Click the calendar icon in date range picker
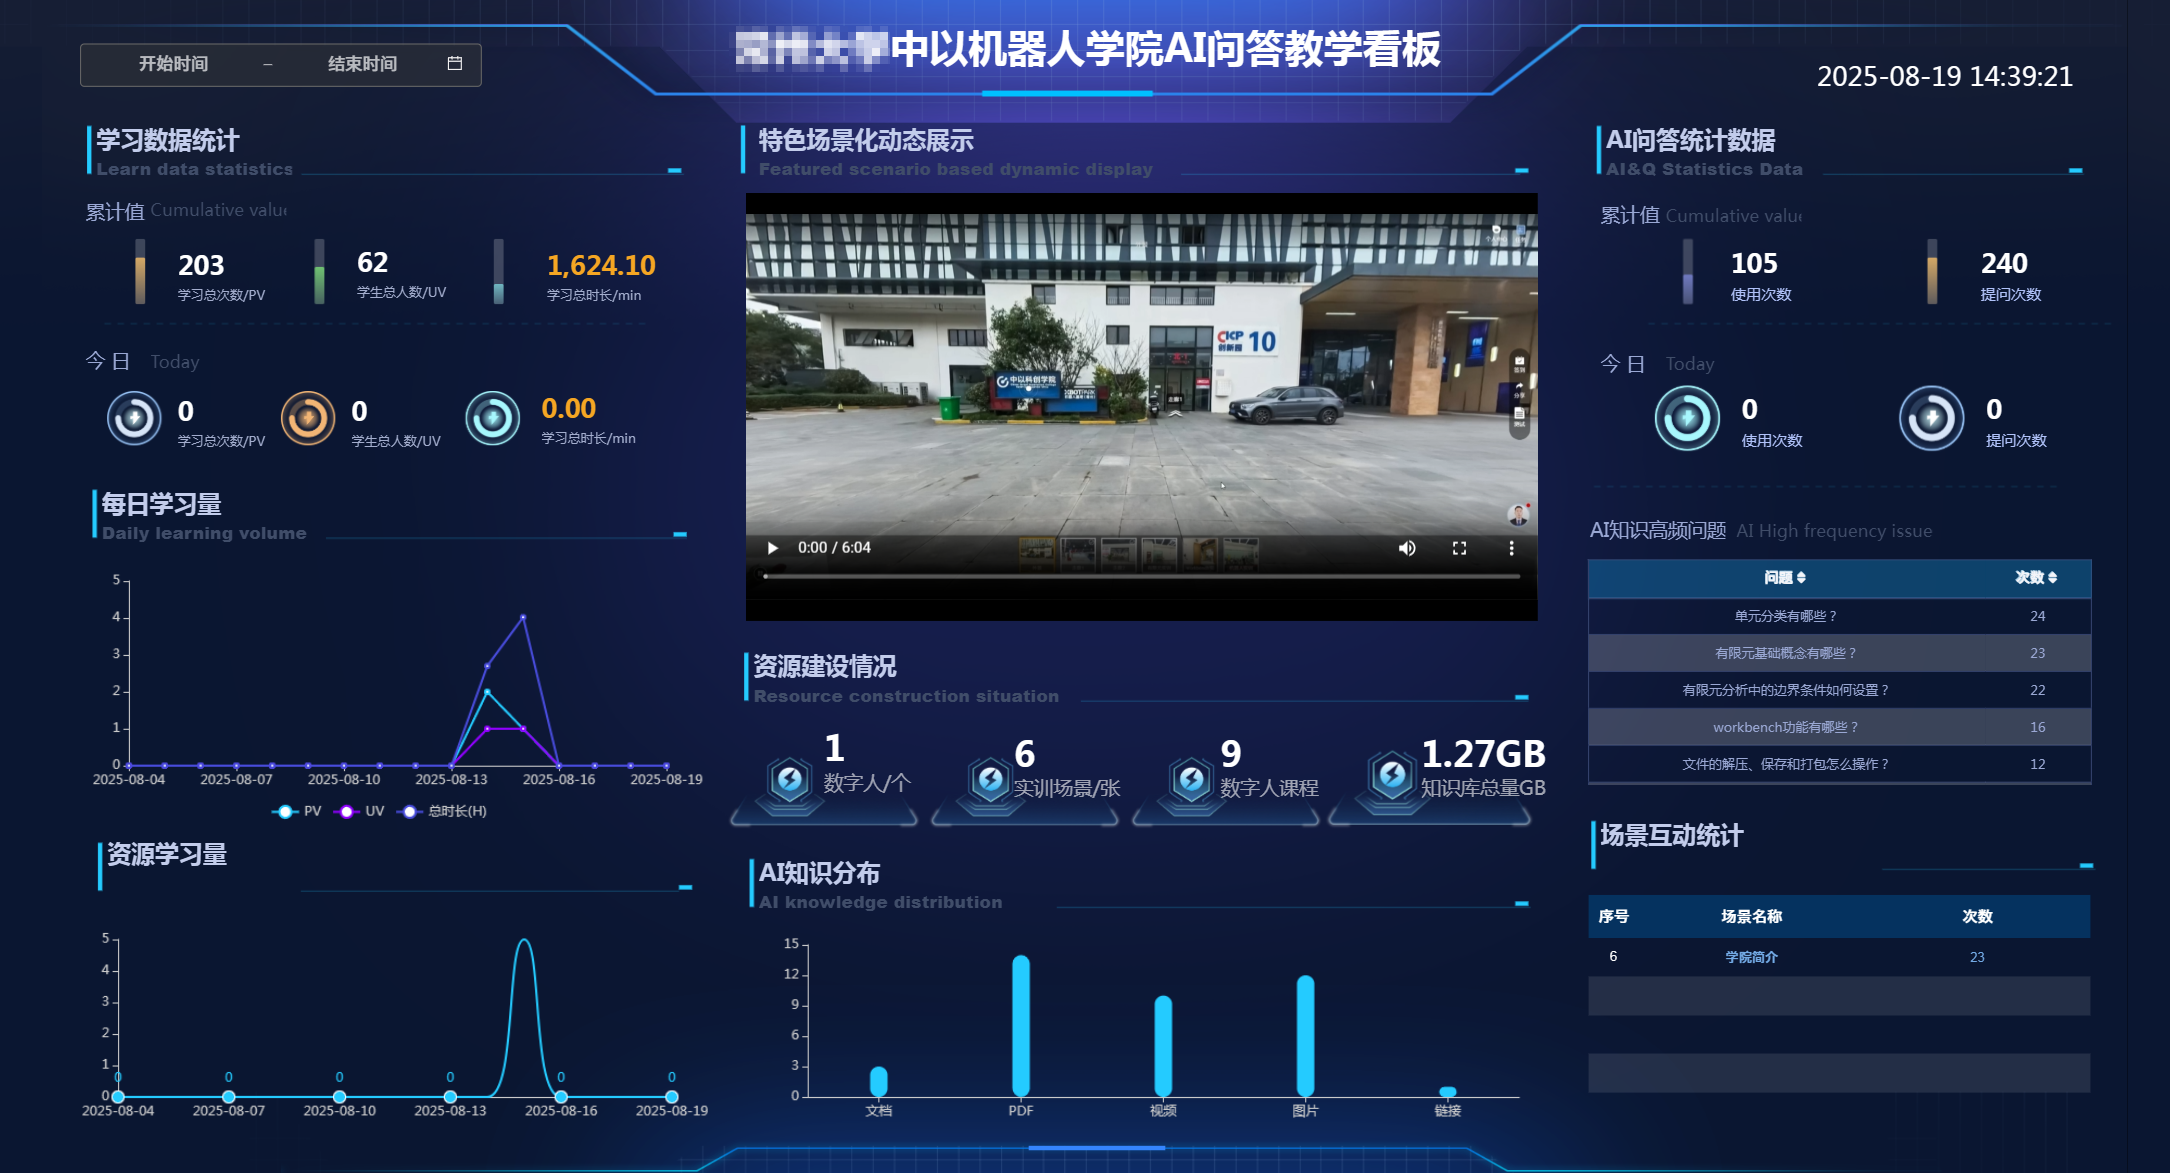Image resolution: width=2170 pixels, height=1173 pixels. click(x=455, y=64)
